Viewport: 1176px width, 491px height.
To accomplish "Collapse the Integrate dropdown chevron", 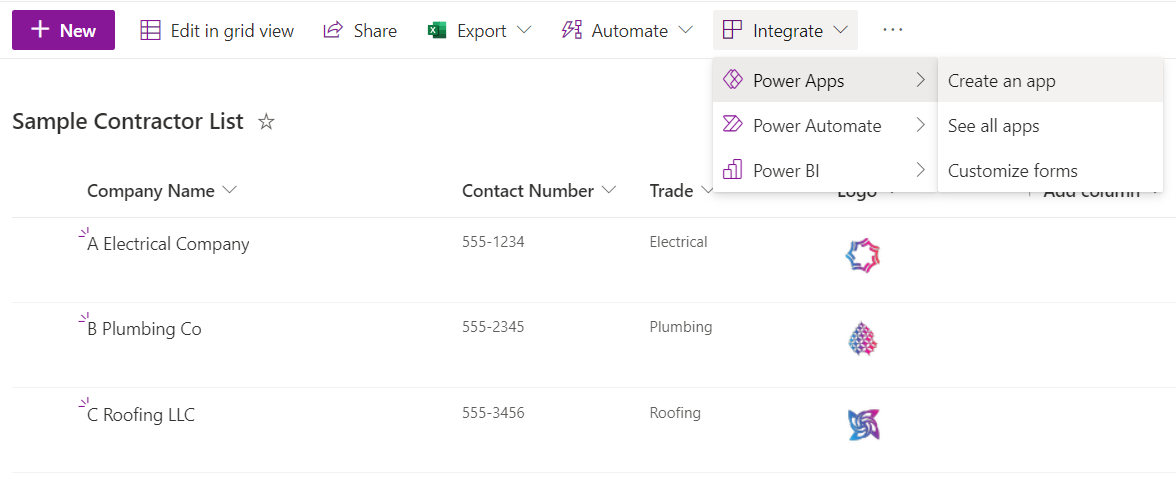I will 840,31.
